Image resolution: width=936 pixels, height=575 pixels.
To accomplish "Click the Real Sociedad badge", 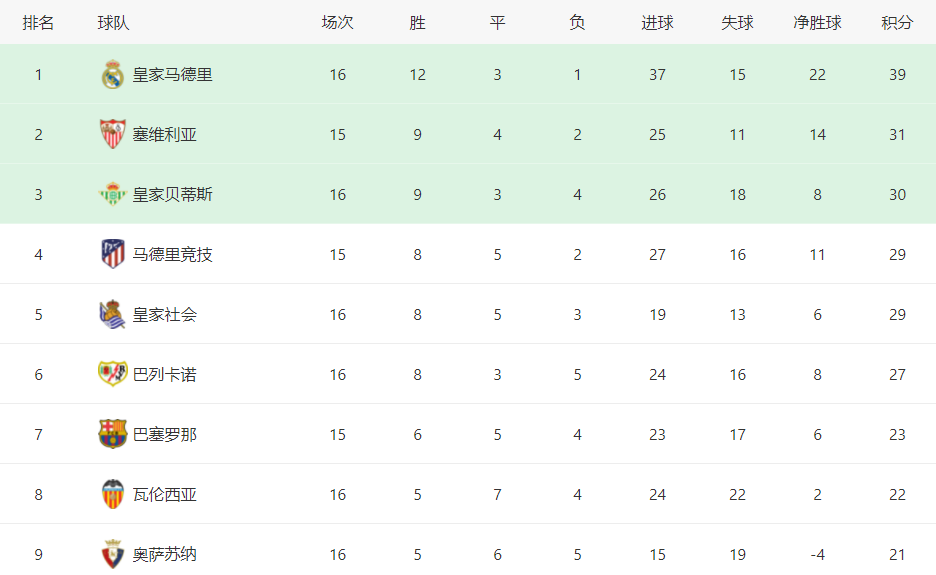I will (x=112, y=314).
